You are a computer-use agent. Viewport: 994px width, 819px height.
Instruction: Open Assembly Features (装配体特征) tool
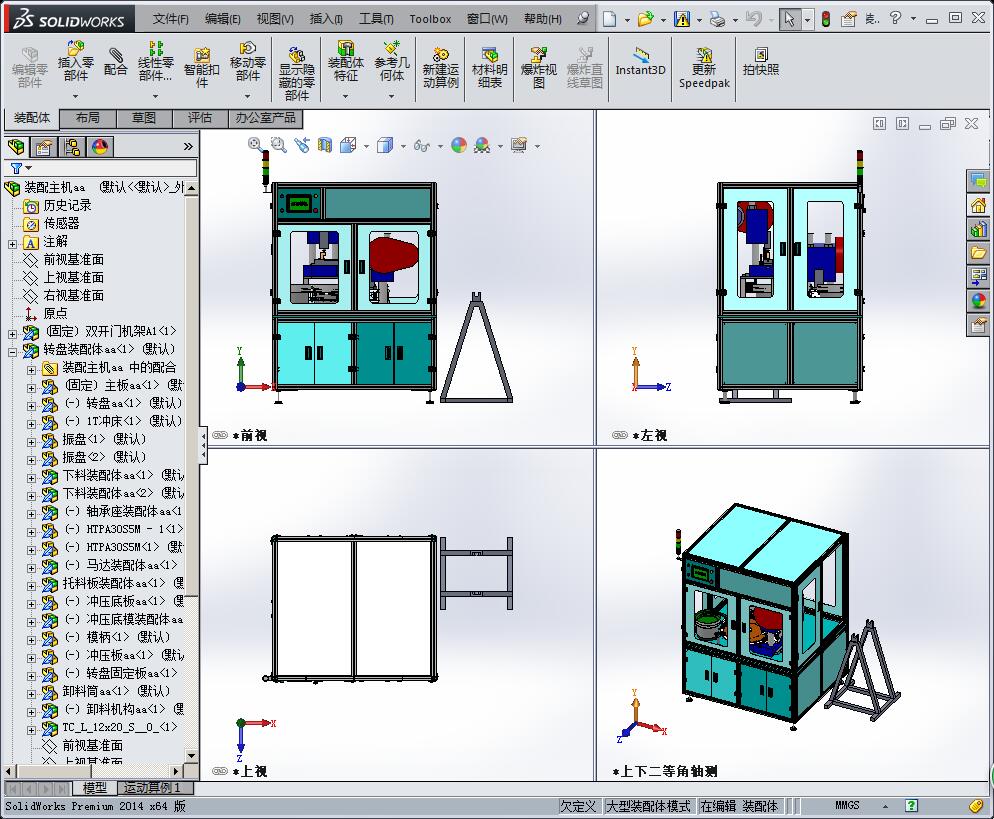(x=345, y=61)
